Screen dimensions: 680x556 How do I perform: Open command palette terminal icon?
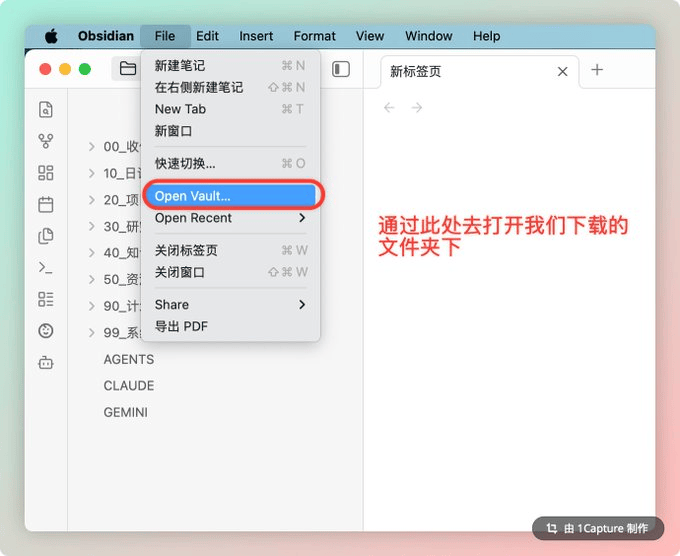[45, 267]
